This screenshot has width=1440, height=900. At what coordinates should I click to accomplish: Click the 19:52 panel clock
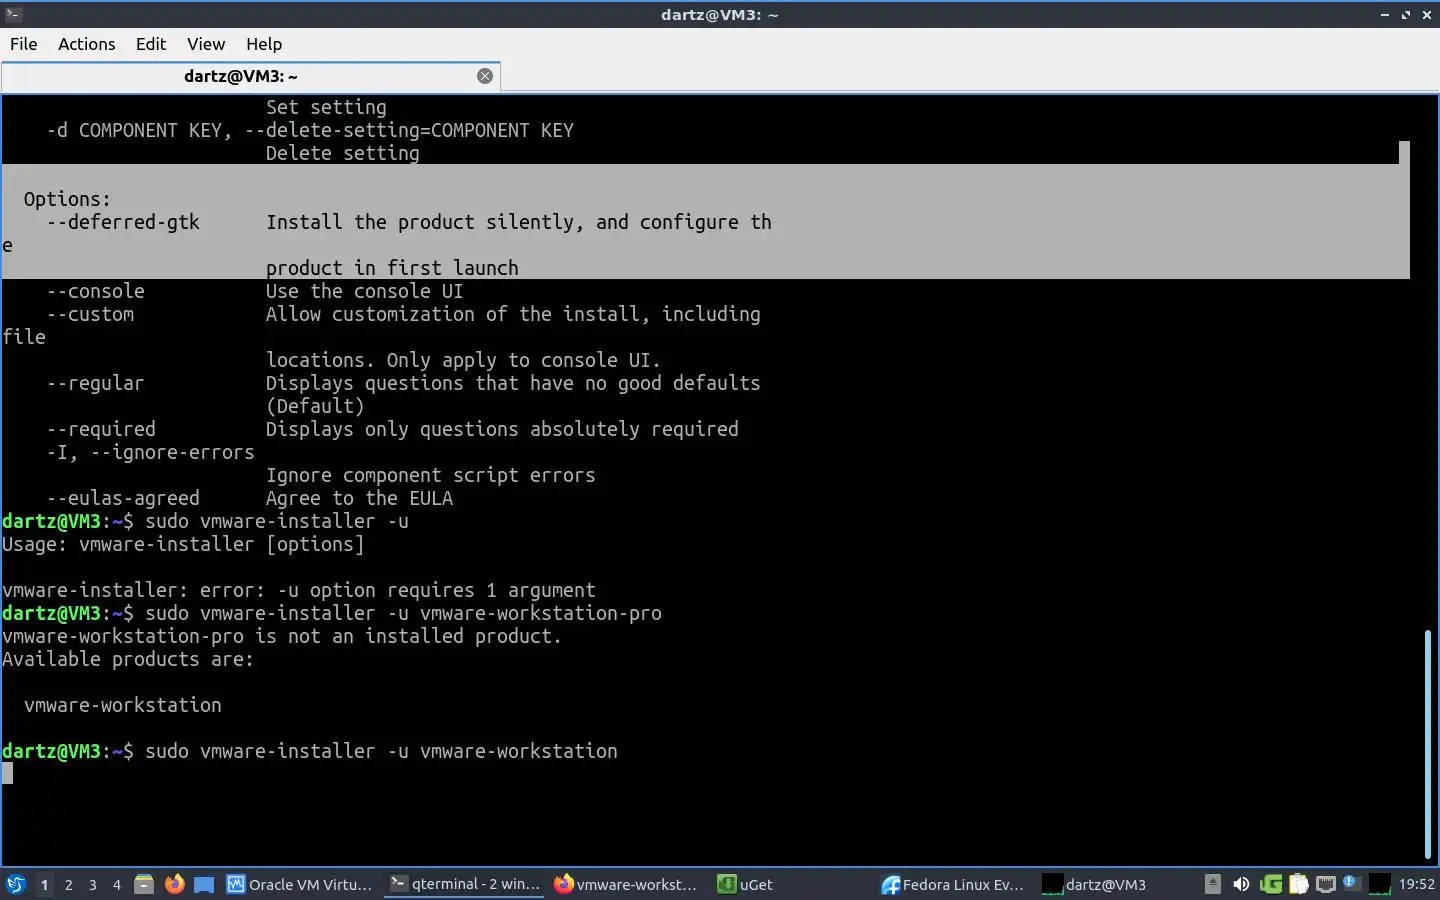[x=1416, y=884]
